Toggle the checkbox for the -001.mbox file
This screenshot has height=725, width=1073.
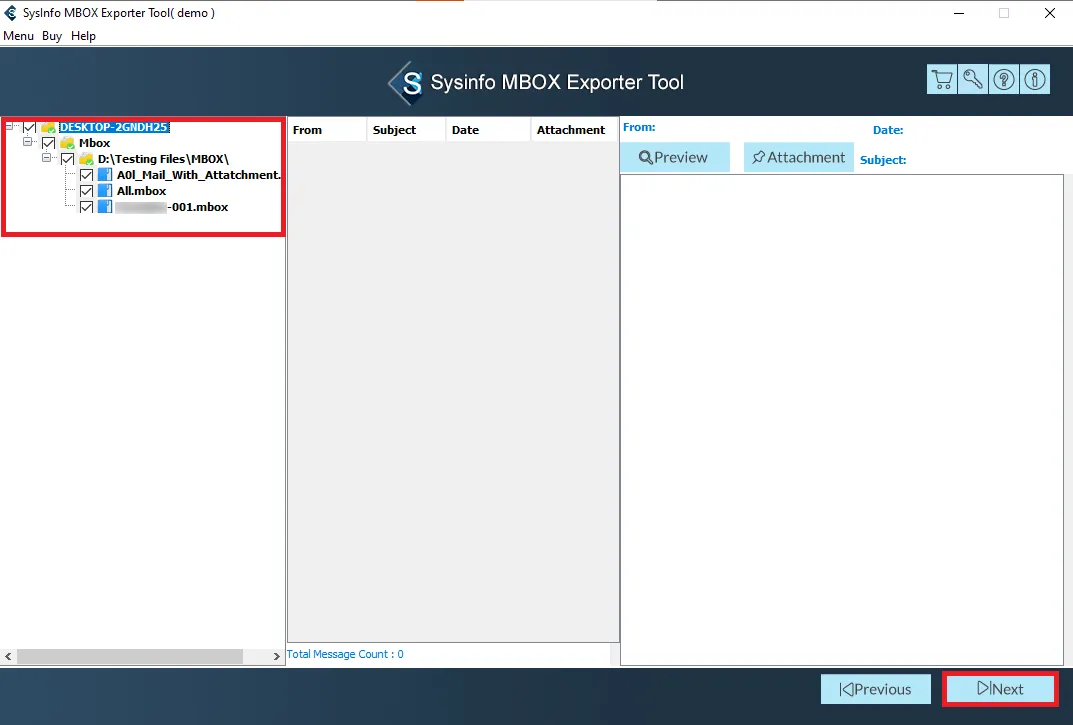tap(86, 207)
